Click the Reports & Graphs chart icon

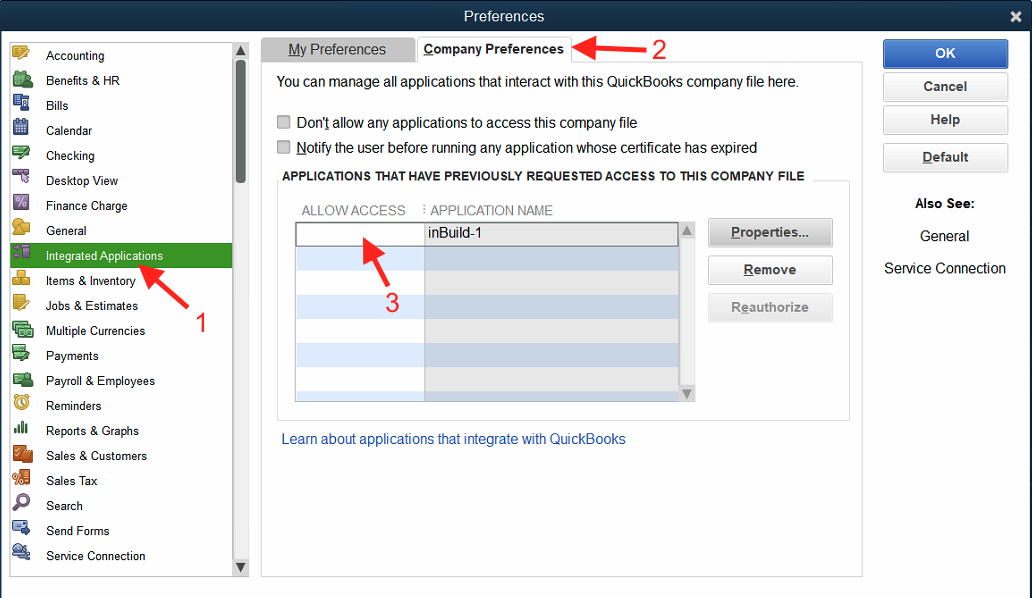click(x=21, y=429)
